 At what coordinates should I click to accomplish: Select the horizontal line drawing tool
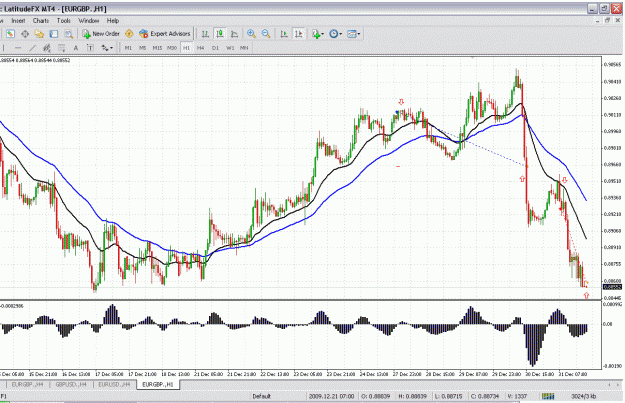18,48
